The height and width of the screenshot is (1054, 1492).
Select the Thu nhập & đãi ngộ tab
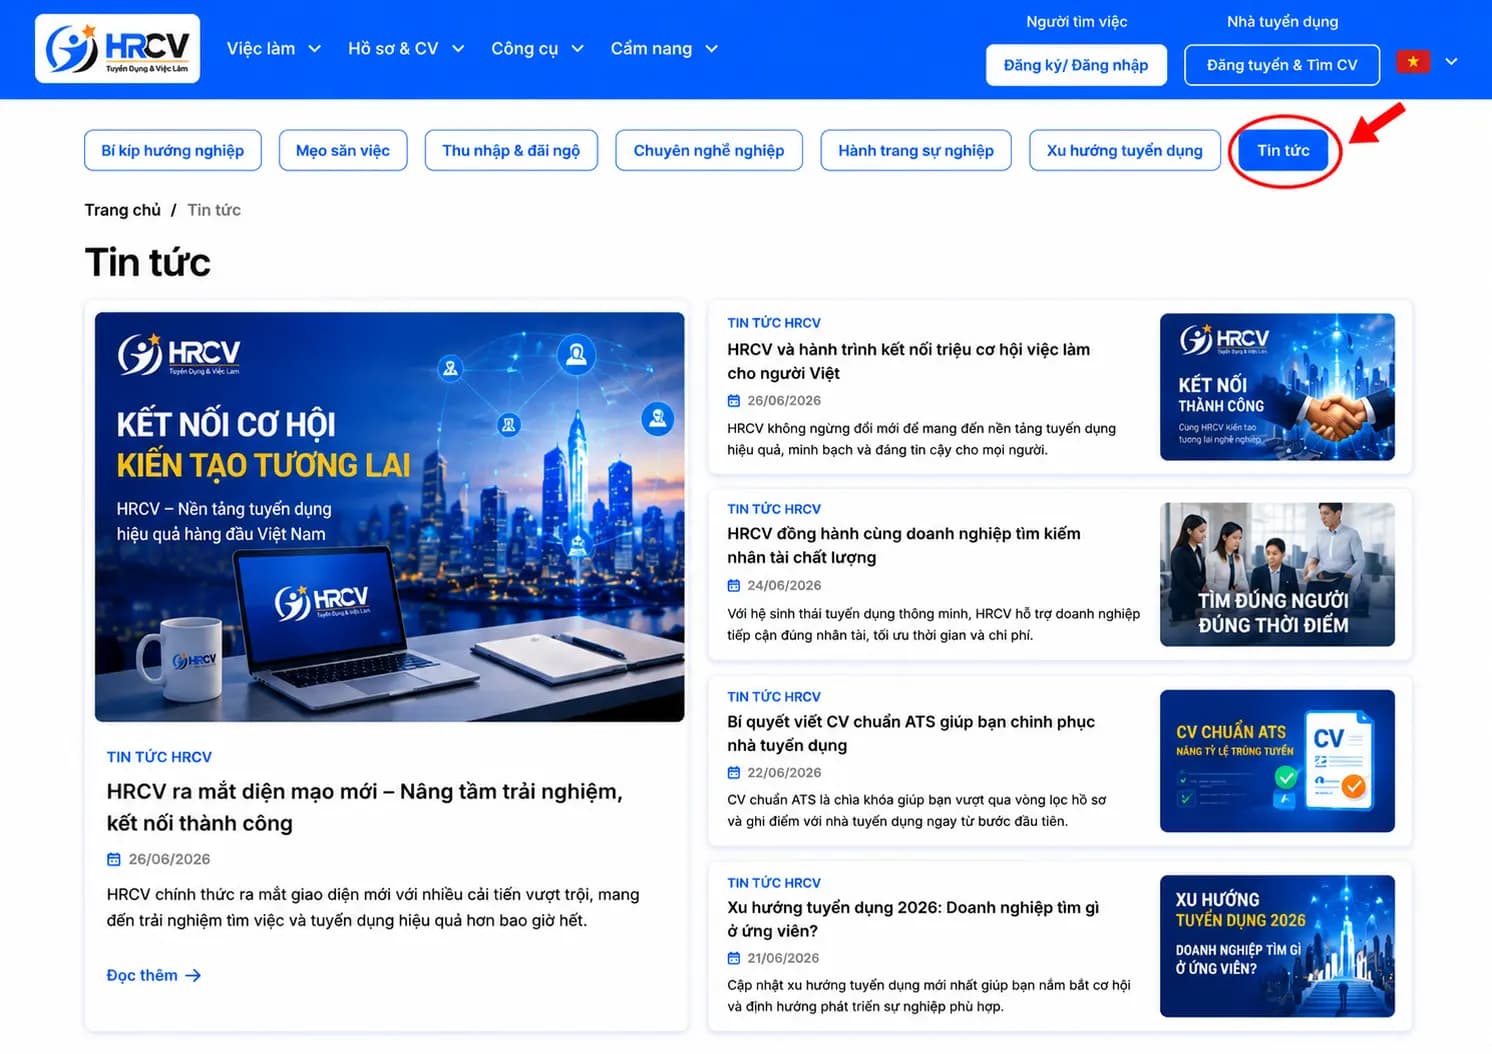point(511,150)
